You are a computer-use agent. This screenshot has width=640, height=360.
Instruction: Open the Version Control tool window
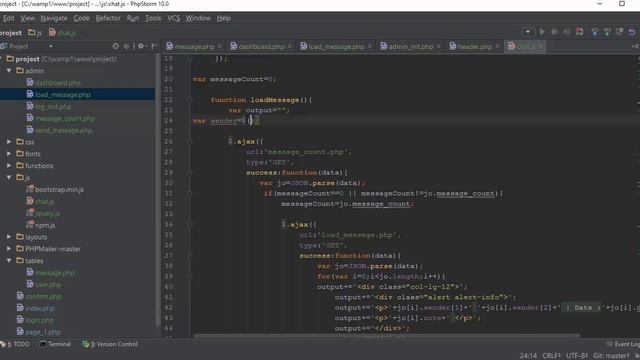click(110, 344)
